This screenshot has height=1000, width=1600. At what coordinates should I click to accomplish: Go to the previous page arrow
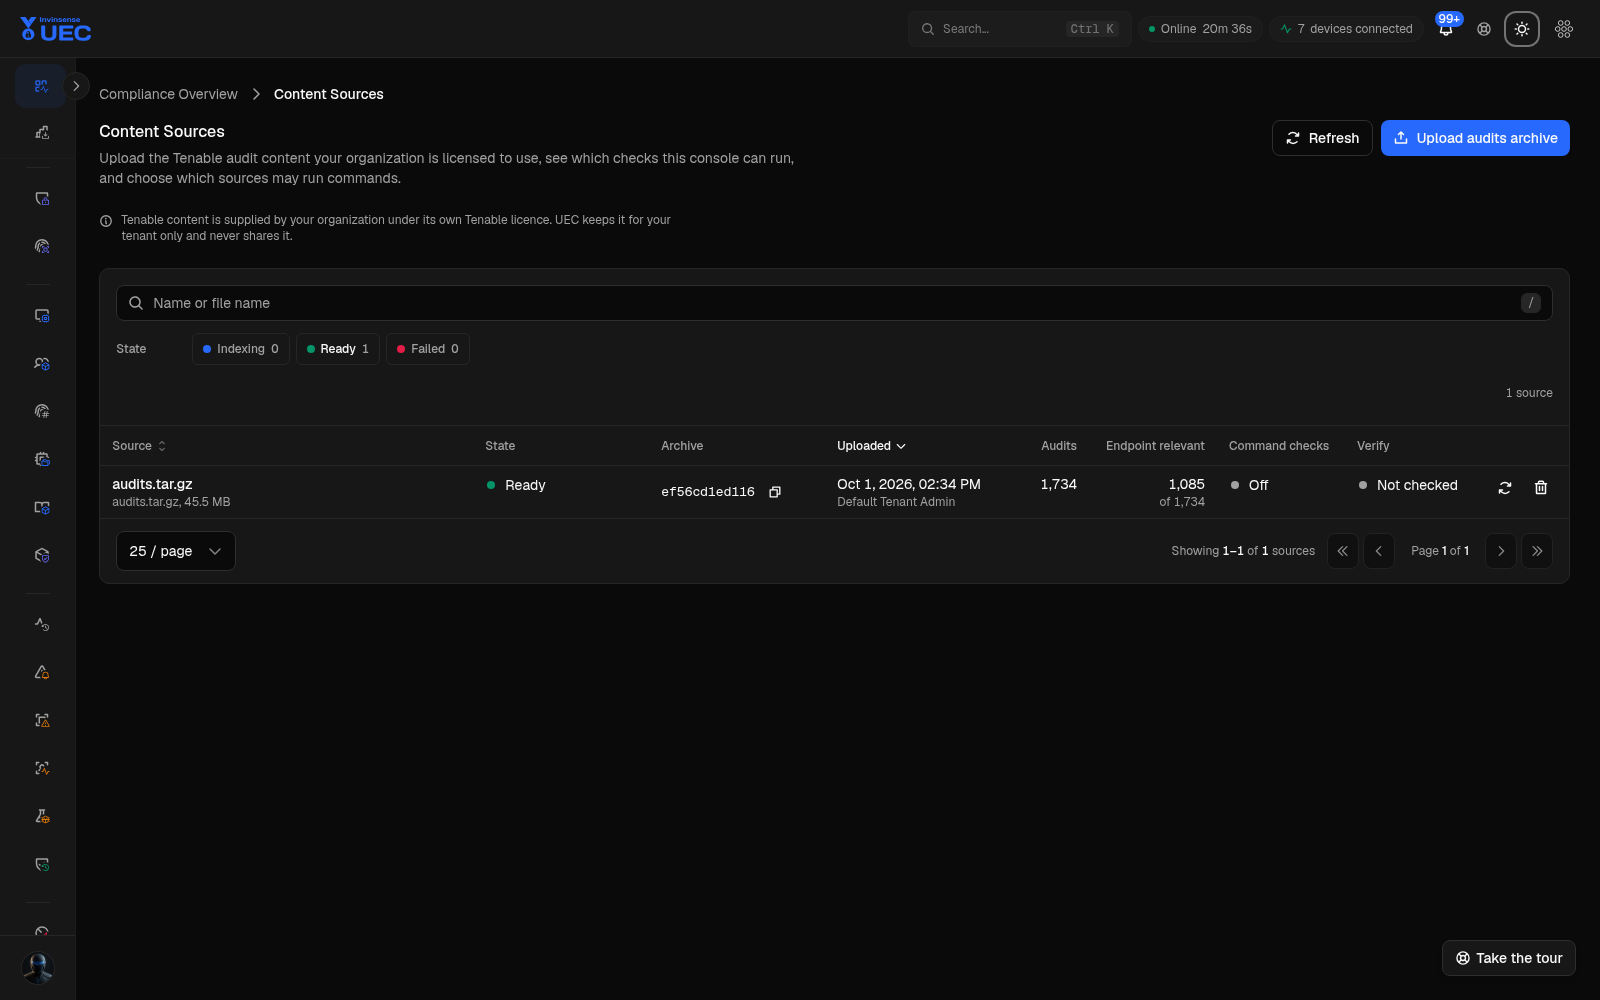(1379, 551)
